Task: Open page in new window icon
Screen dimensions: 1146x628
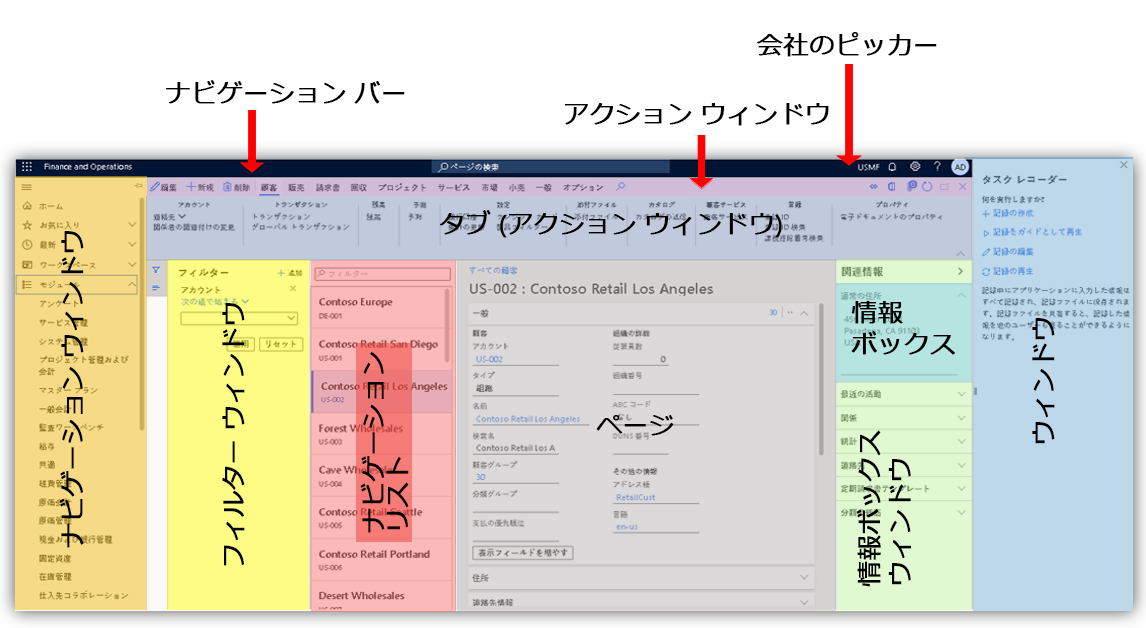Action: [x=944, y=186]
